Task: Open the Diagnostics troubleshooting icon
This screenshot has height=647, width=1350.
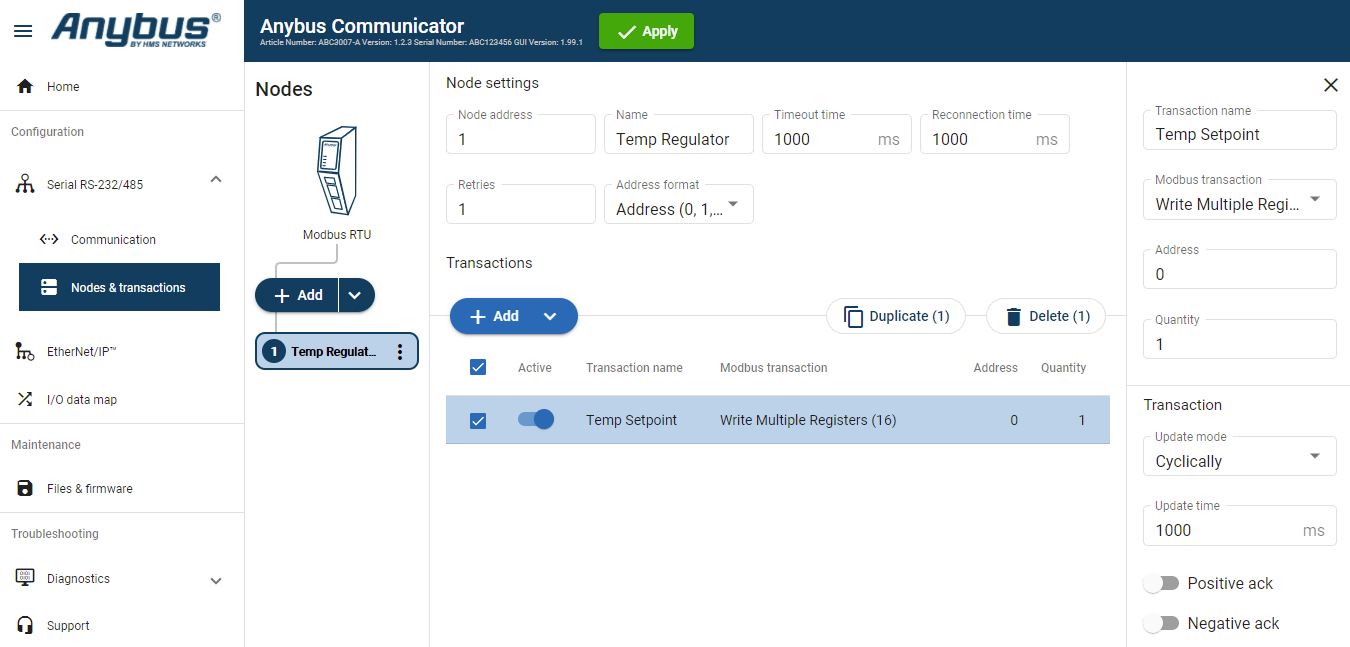Action: pyautogui.click(x=24, y=578)
